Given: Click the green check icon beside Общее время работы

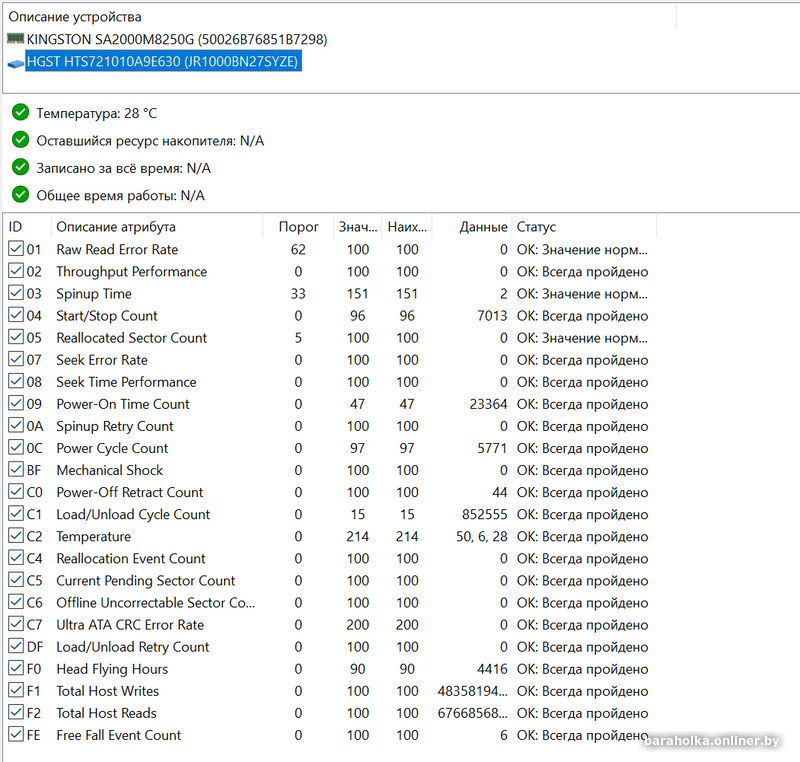Looking at the screenshot, I should pyautogui.click(x=20, y=194).
